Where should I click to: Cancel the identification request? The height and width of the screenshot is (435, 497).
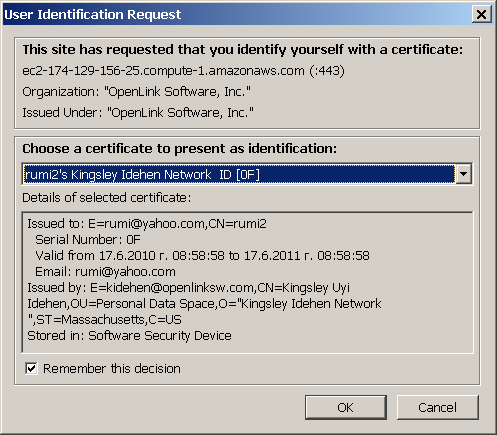(438, 407)
